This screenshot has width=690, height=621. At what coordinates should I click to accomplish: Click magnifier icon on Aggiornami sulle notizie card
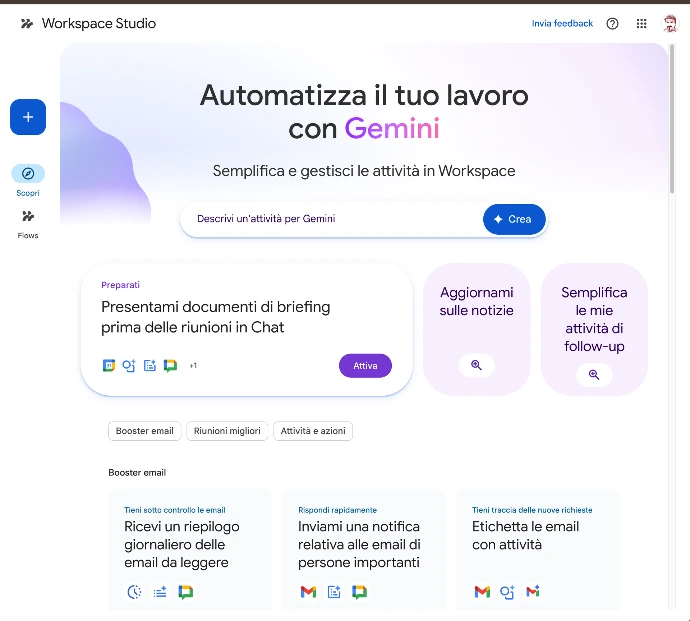(x=477, y=365)
